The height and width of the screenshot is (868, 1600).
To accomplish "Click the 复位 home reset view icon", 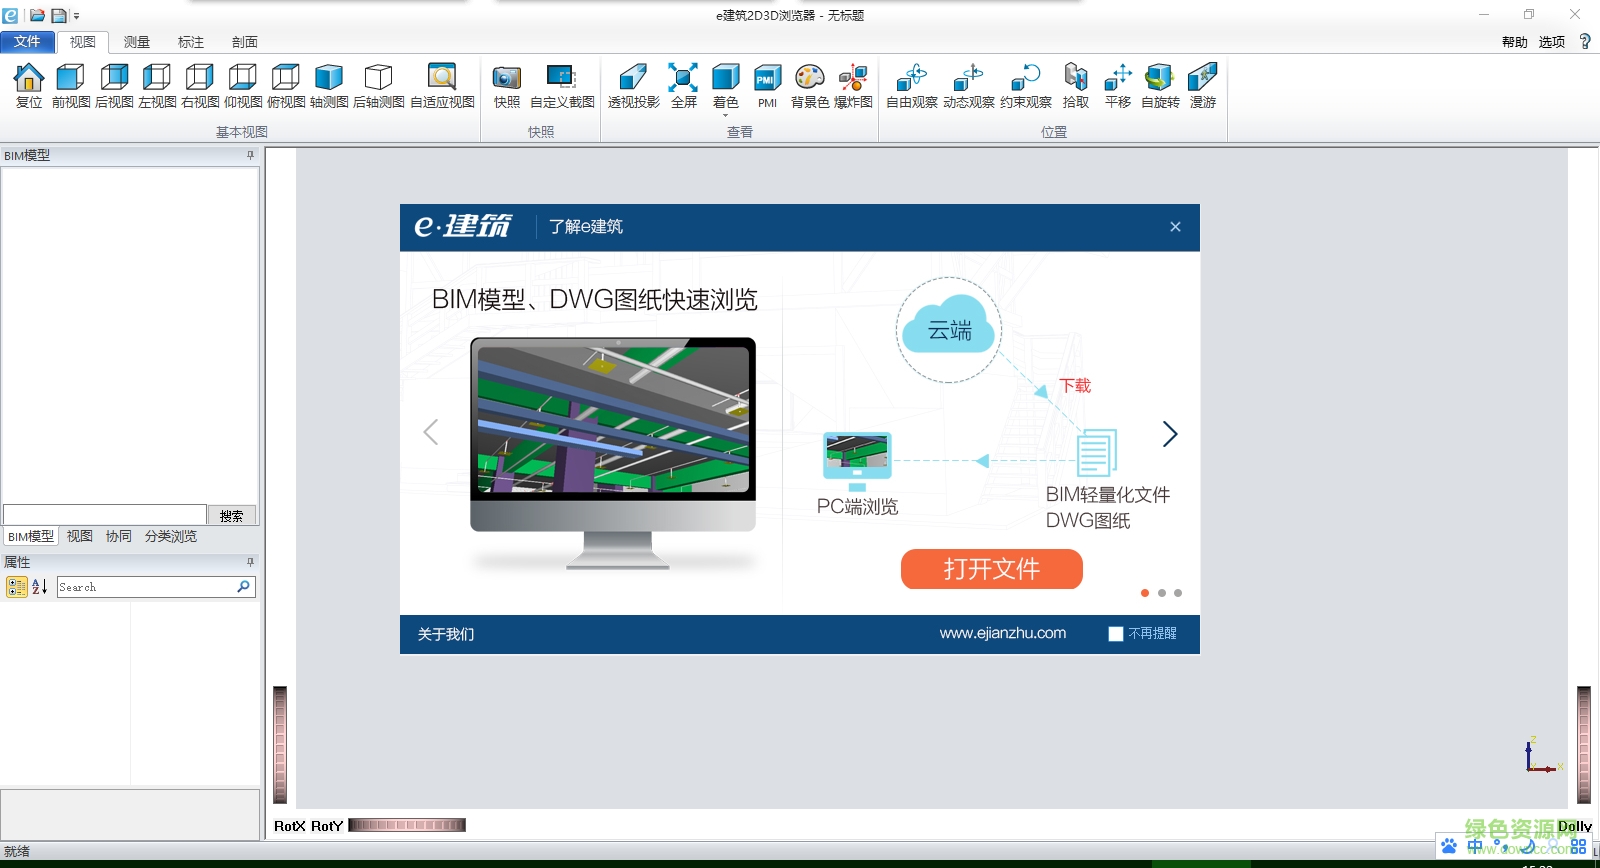I will [x=29, y=86].
